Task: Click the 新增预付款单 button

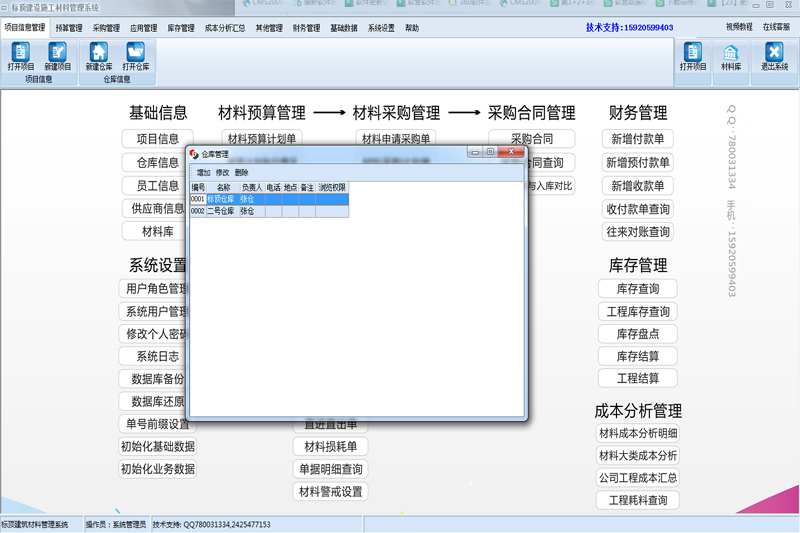Action: pos(637,163)
